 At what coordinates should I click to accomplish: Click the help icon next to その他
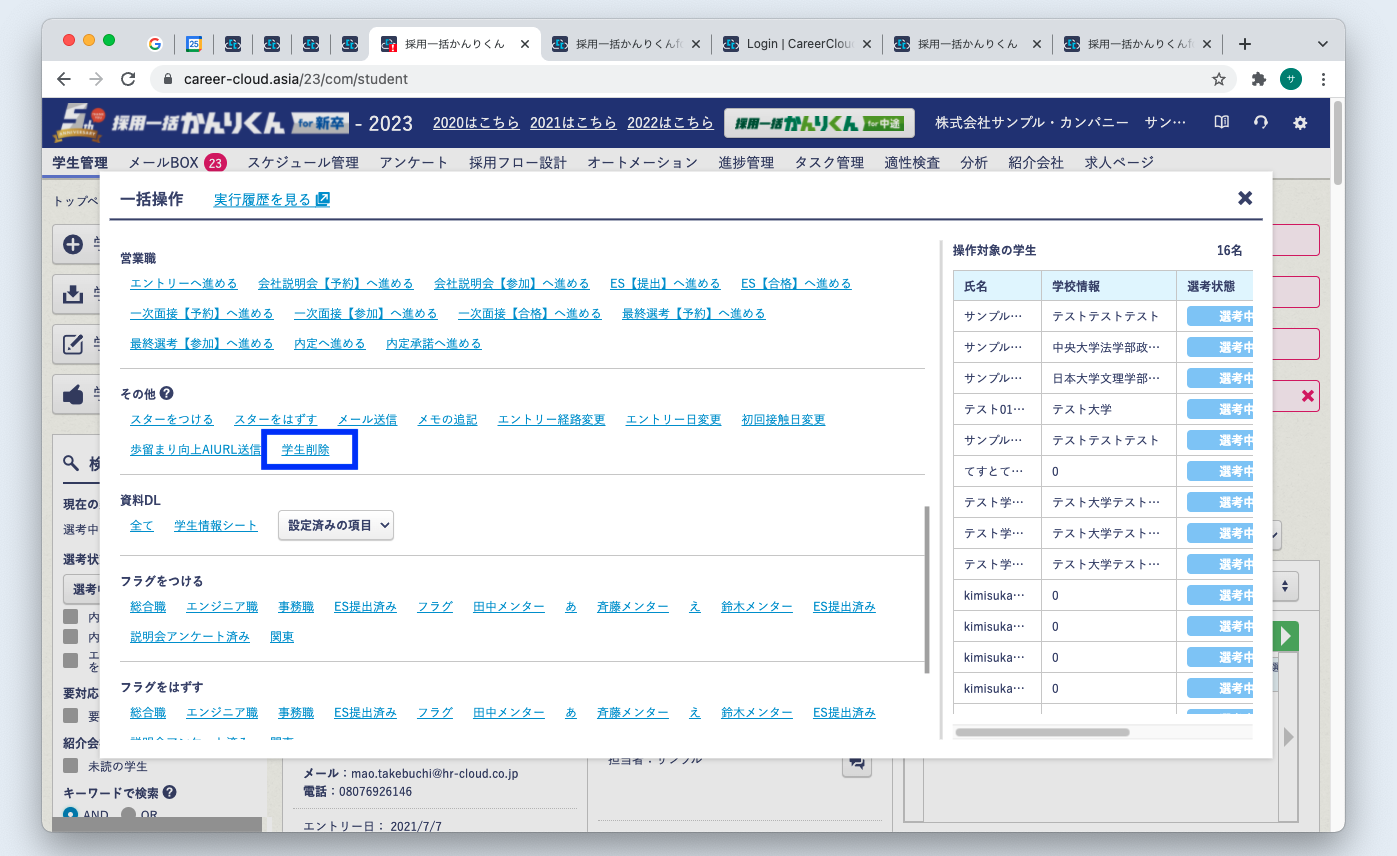click(166, 394)
